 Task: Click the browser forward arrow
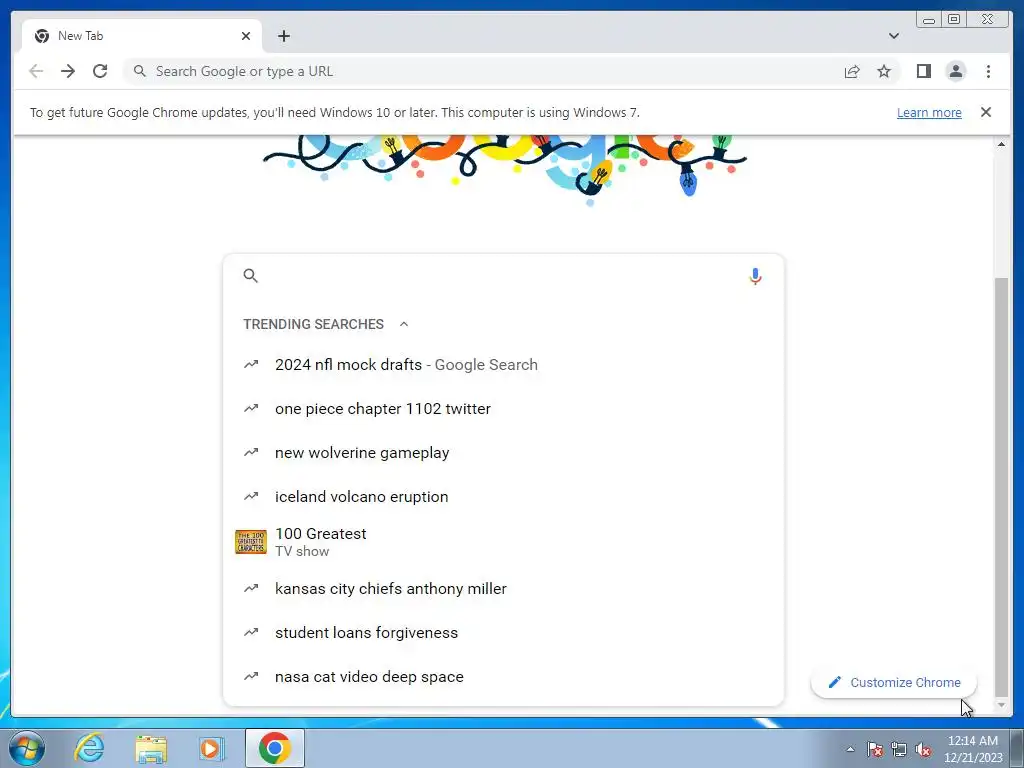68,71
